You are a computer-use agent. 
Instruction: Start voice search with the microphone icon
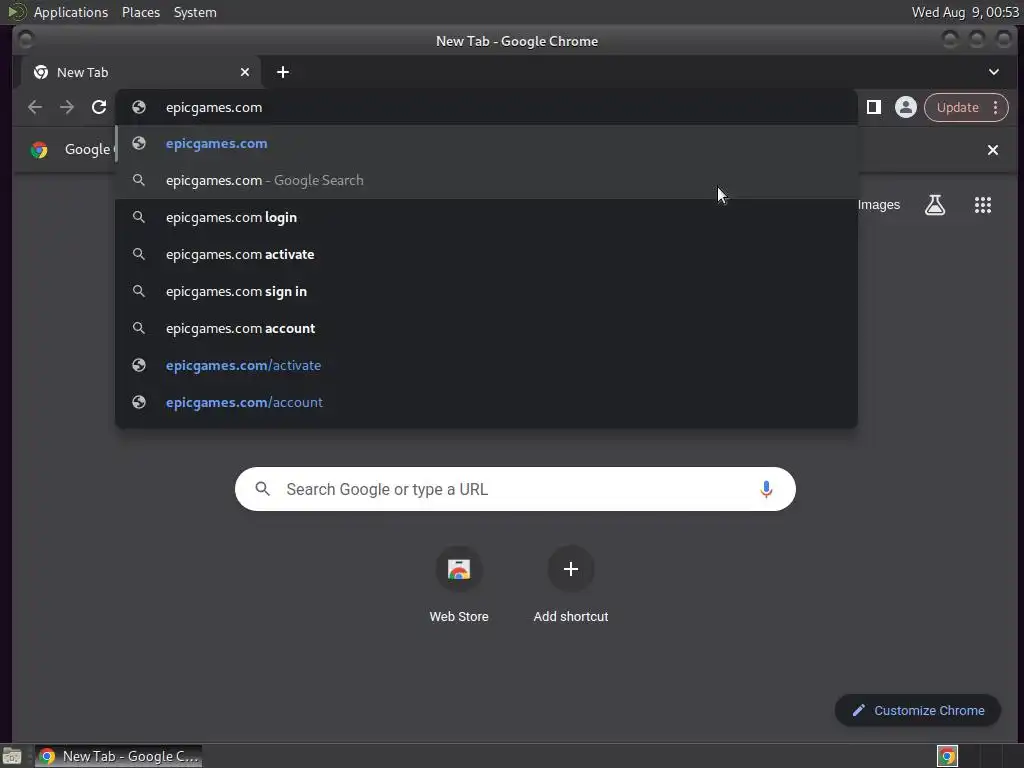click(x=766, y=489)
